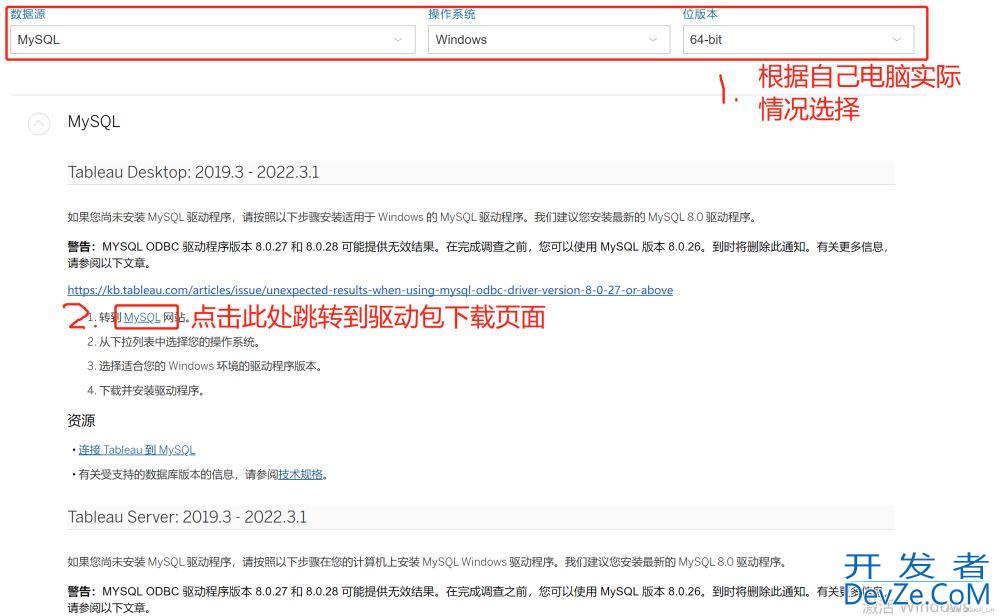Viewport: 1000px width, 616px height.
Task: Open the 位版本 dropdown showing 64-bit
Action: pos(798,40)
